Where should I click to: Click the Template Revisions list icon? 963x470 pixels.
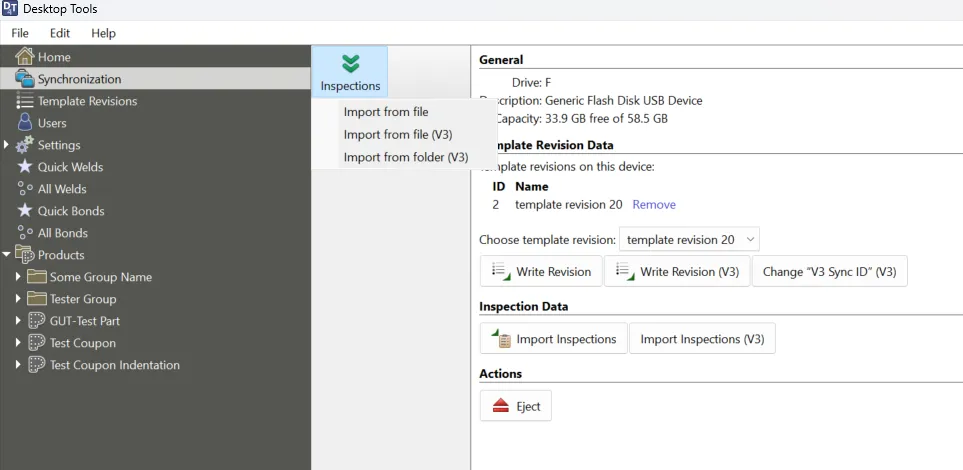click(x=25, y=101)
